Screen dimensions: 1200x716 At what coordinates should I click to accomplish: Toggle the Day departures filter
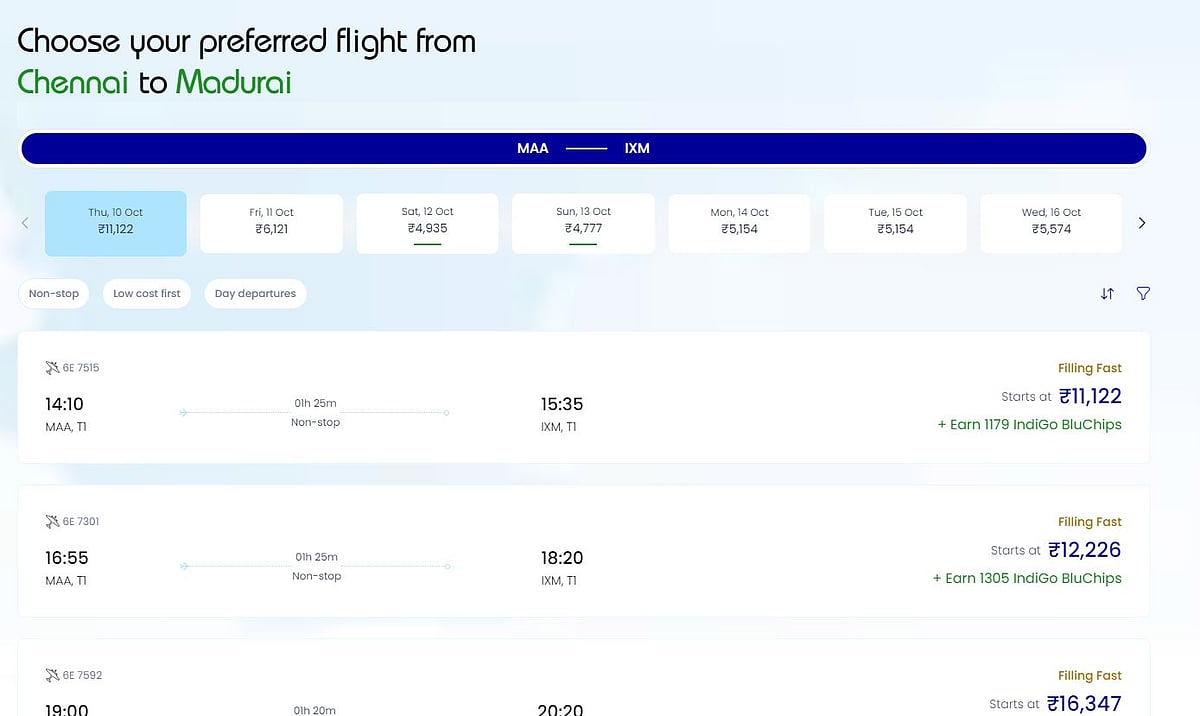tap(255, 294)
